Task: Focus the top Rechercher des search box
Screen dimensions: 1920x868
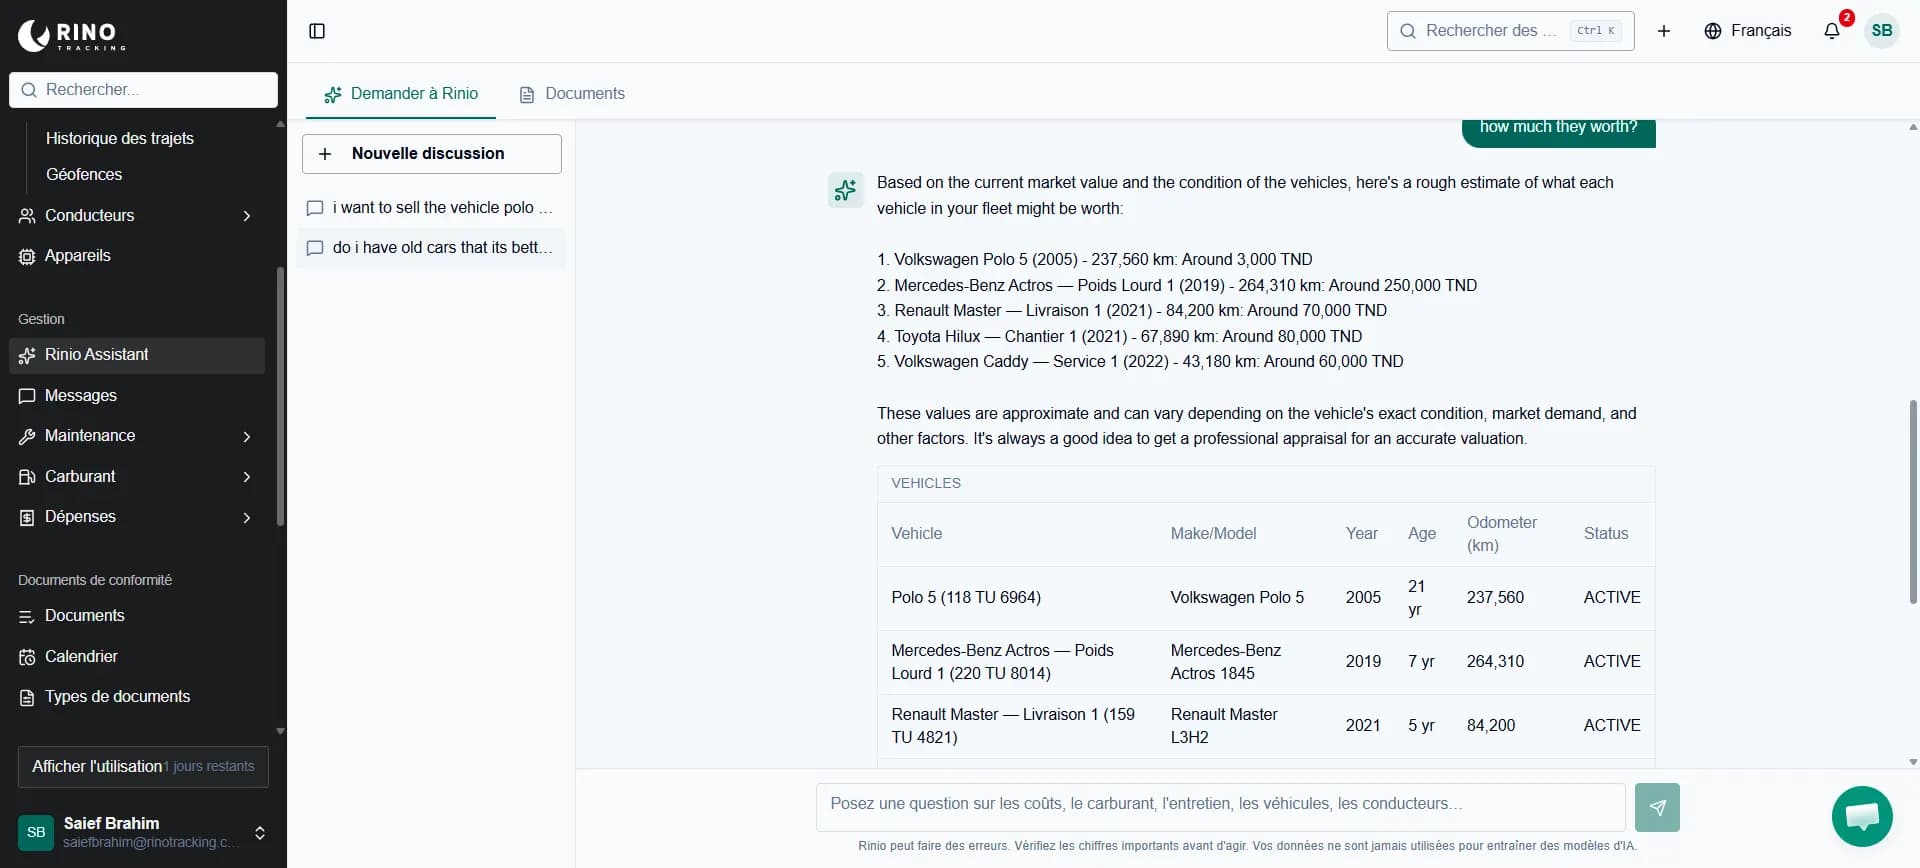Action: point(1510,31)
